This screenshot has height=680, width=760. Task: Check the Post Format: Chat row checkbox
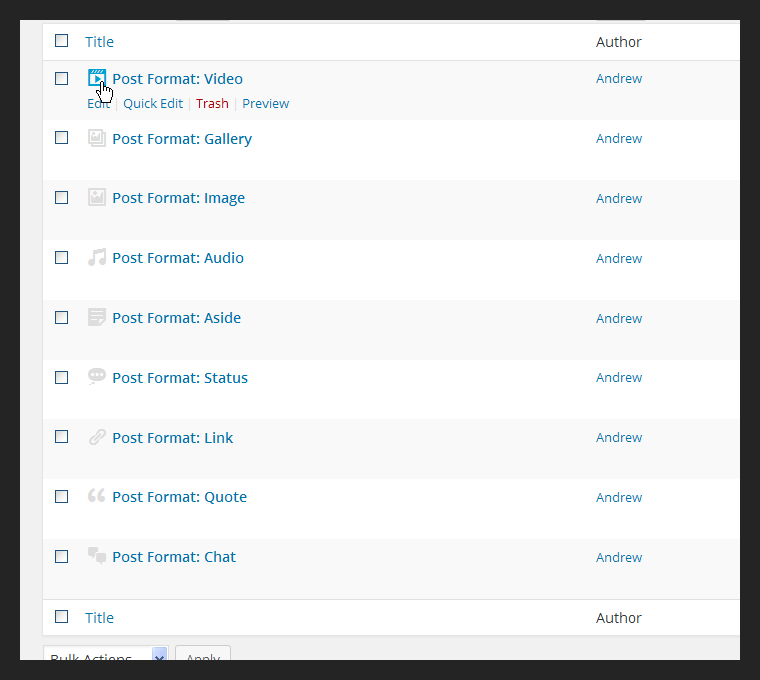click(62, 556)
